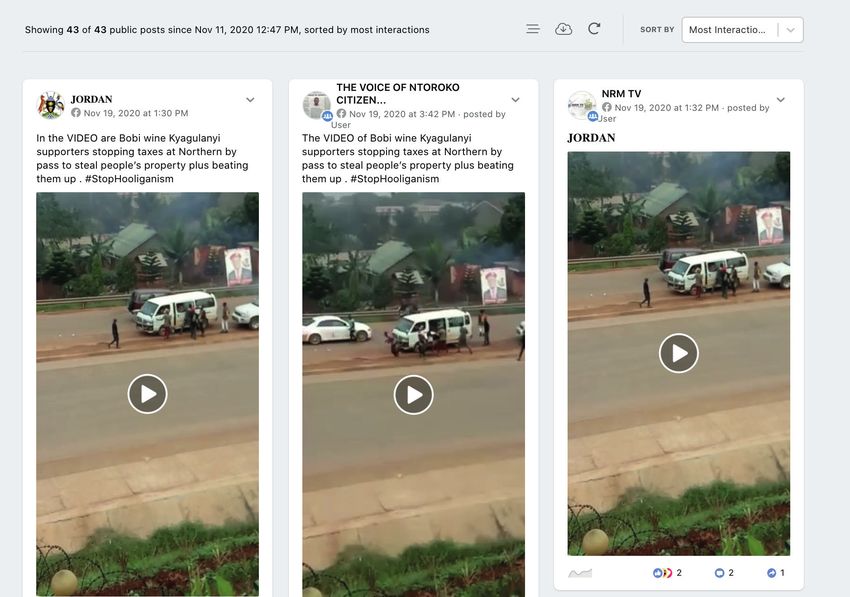
Task: Click the #StopHooliganism text in JORDAN post
Action: pyautogui.click(x=129, y=179)
